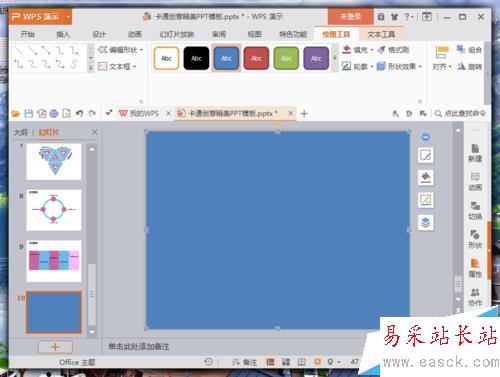This screenshot has width=500, height=377.
Task: Click the Group (组合) icon
Action: click(x=461, y=50)
